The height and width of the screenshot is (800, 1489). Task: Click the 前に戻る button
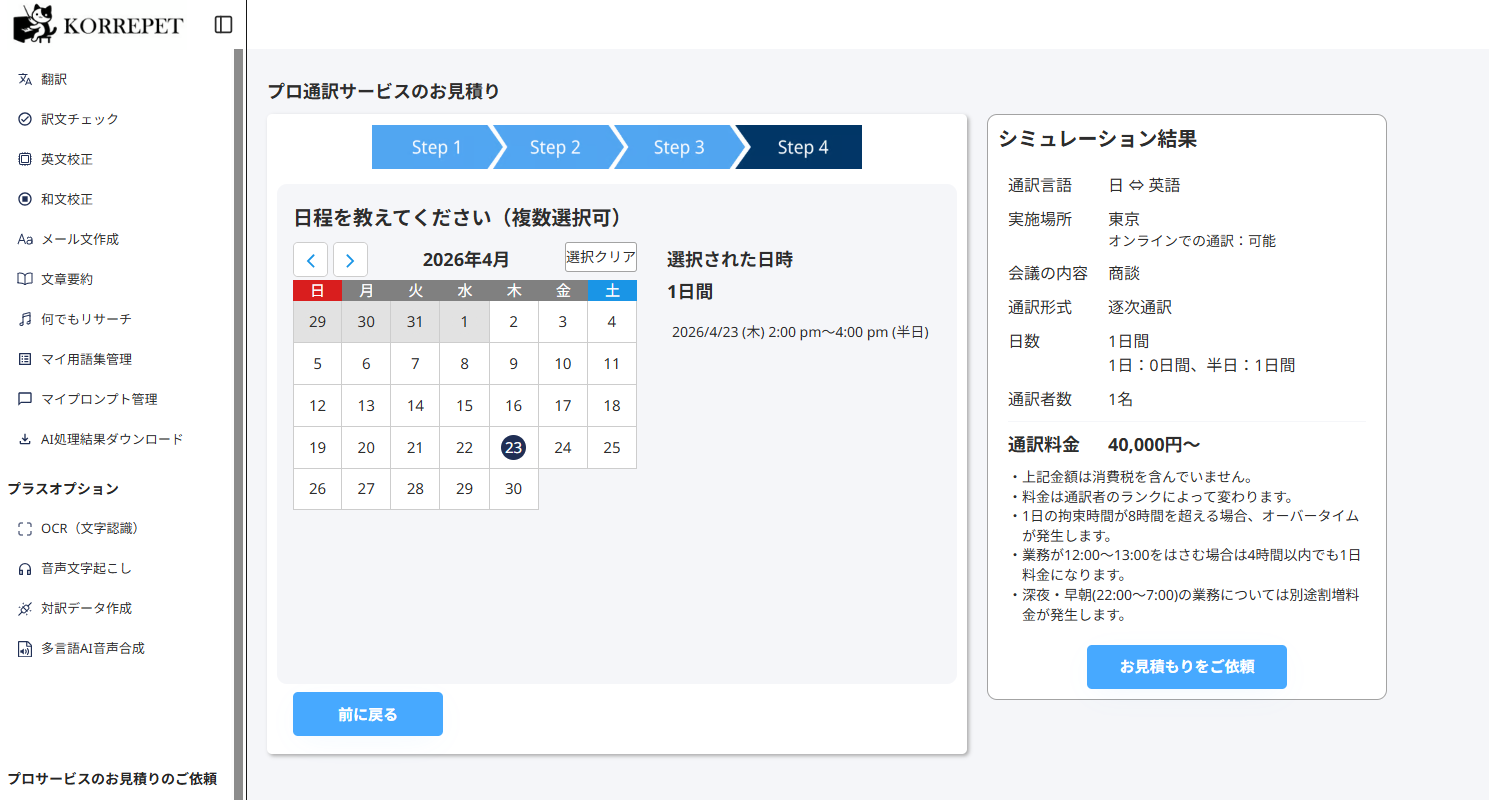[x=368, y=714]
